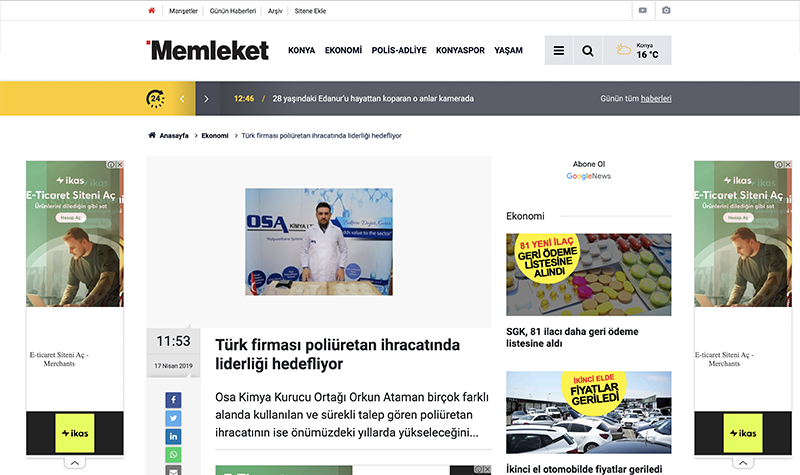Open the Ekonomi breadcrumb link

point(215,136)
